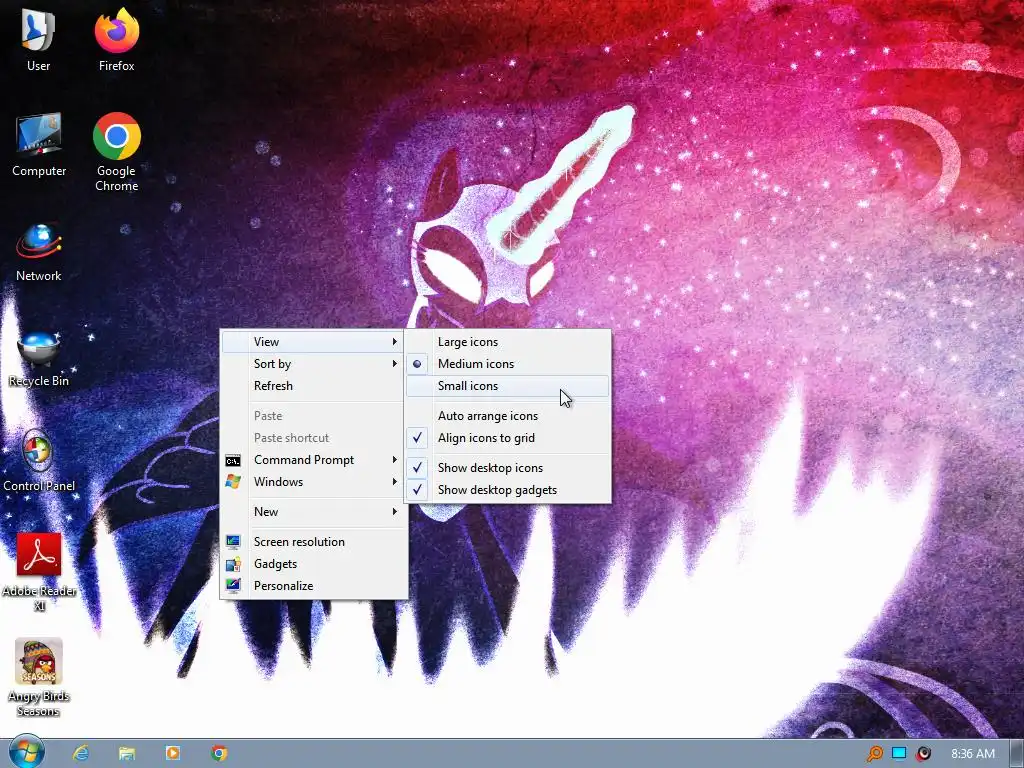
Task: Click the Windows Start orb
Action: pos(27,752)
